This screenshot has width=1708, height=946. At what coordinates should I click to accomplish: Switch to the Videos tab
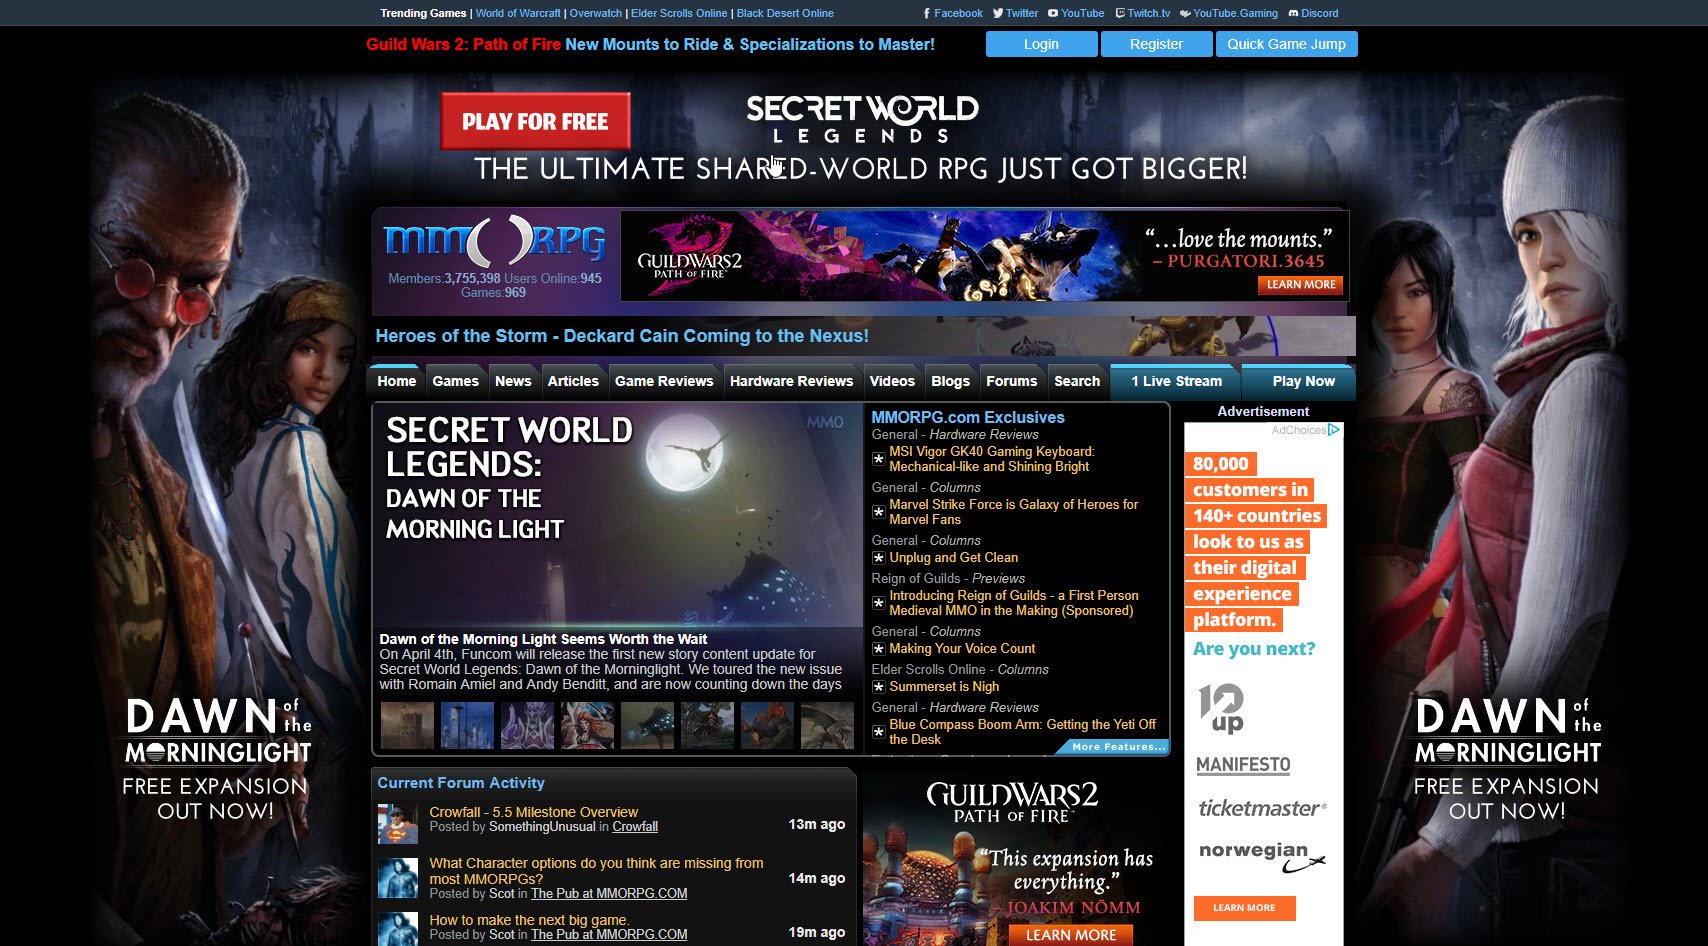tap(892, 381)
